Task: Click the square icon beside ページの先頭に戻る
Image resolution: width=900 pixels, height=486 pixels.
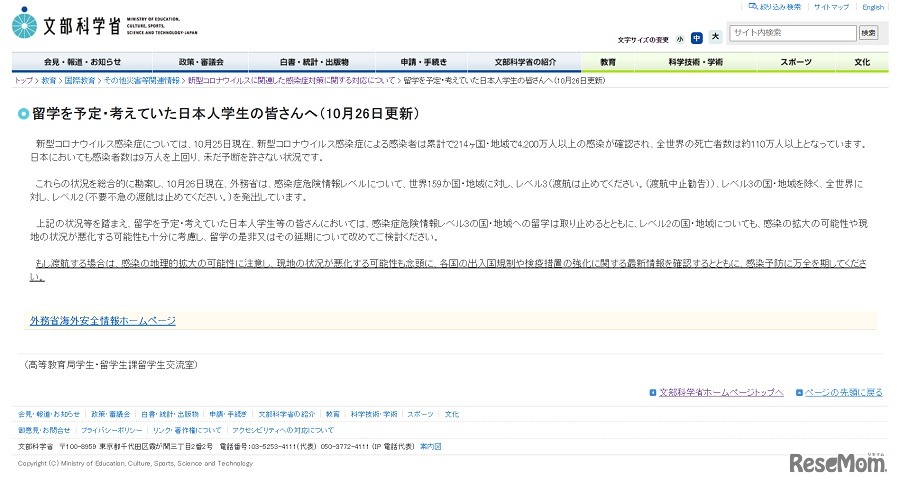Action: tap(799, 392)
